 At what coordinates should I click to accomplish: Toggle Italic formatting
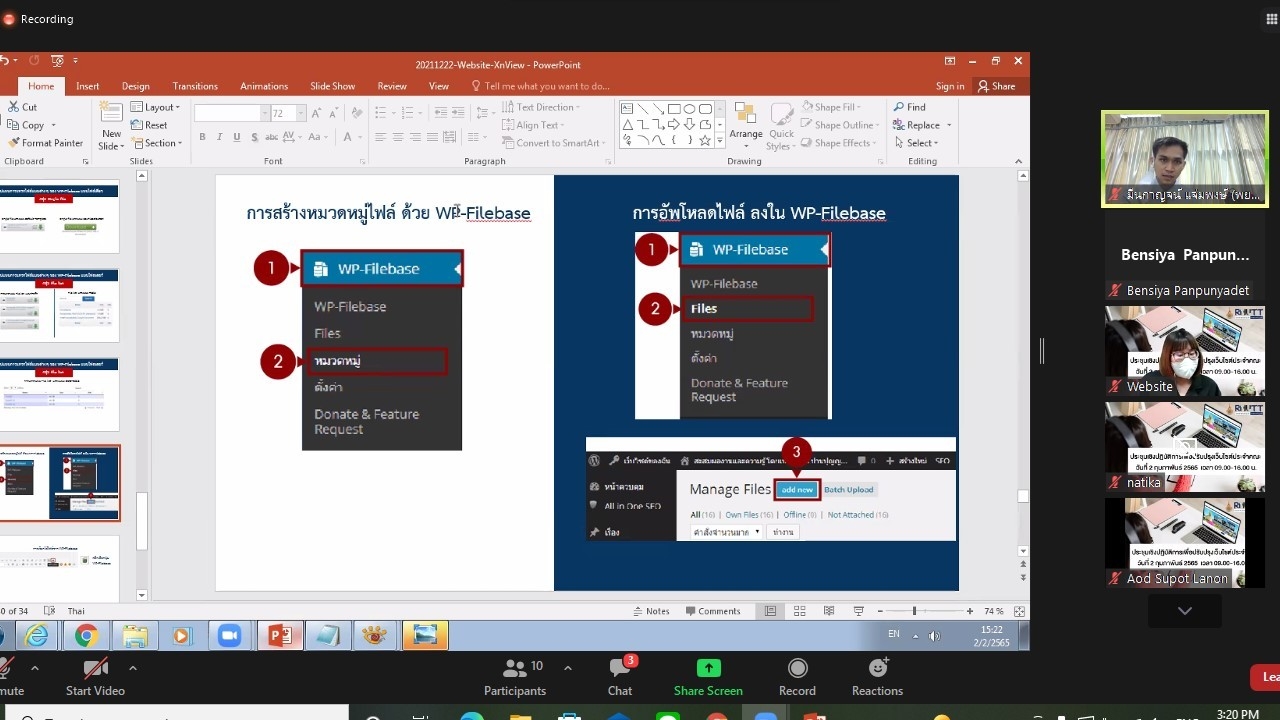[219, 137]
